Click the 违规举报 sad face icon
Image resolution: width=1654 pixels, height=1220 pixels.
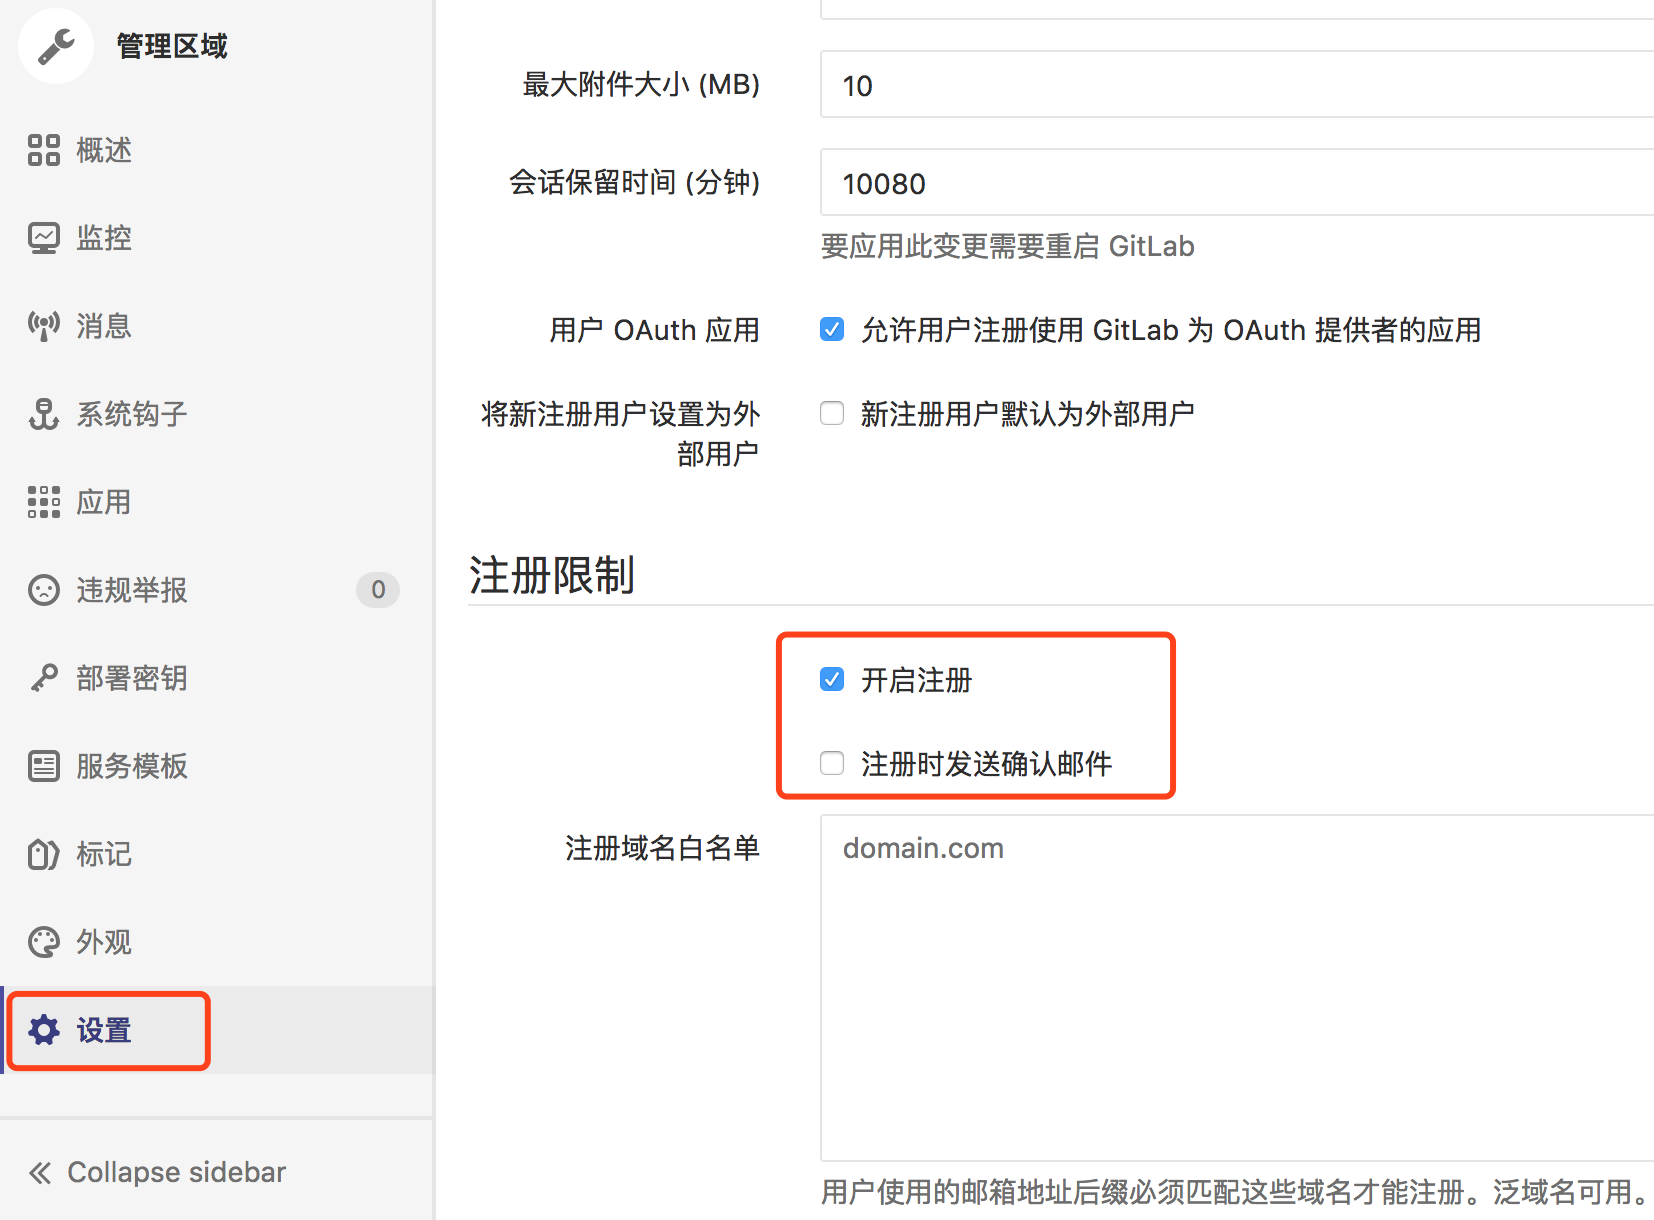click(x=44, y=590)
